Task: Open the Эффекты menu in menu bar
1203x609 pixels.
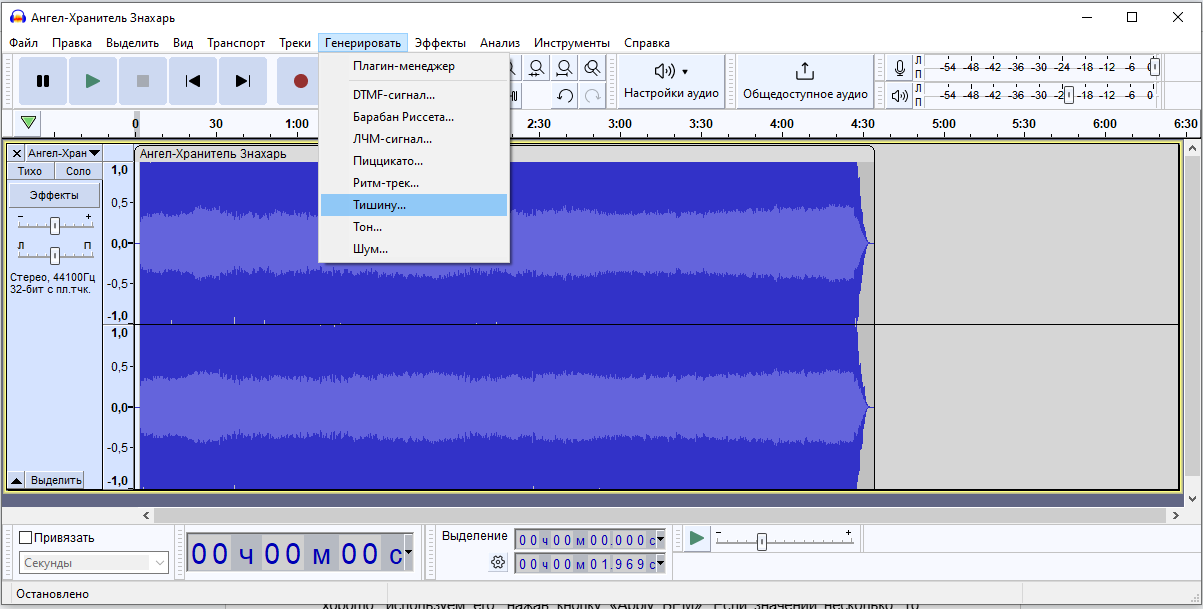Action: [440, 43]
